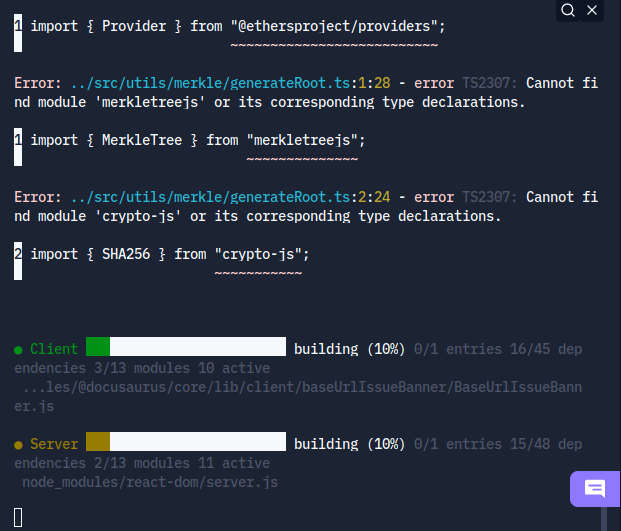Click the Client build progress bar
This screenshot has width=621, height=531.
click(x=186, y=346)
